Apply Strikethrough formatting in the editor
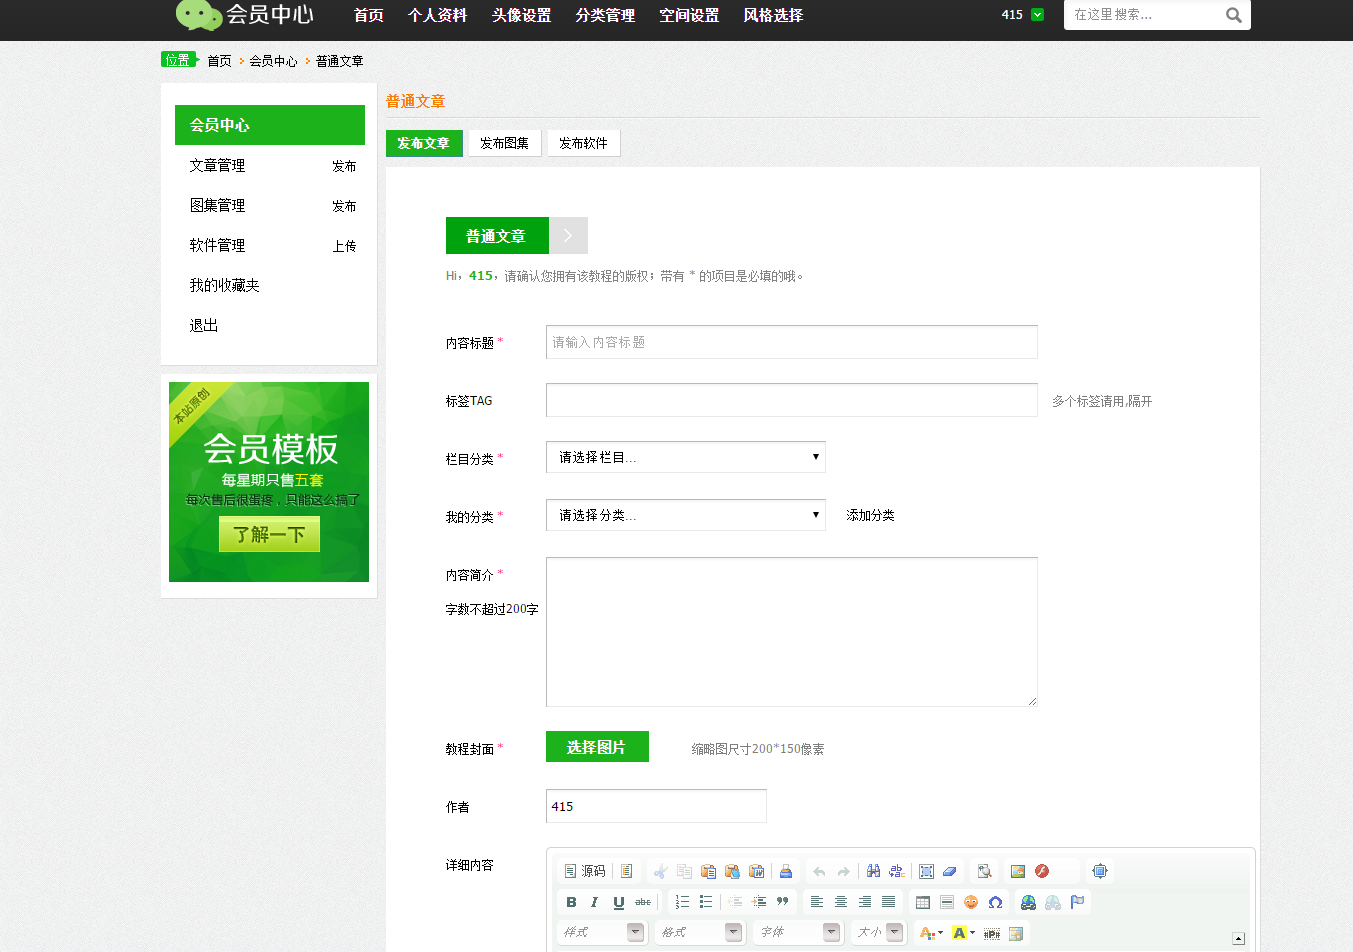Viewport: 1353px width, 952px height. (x=643, y=902)
